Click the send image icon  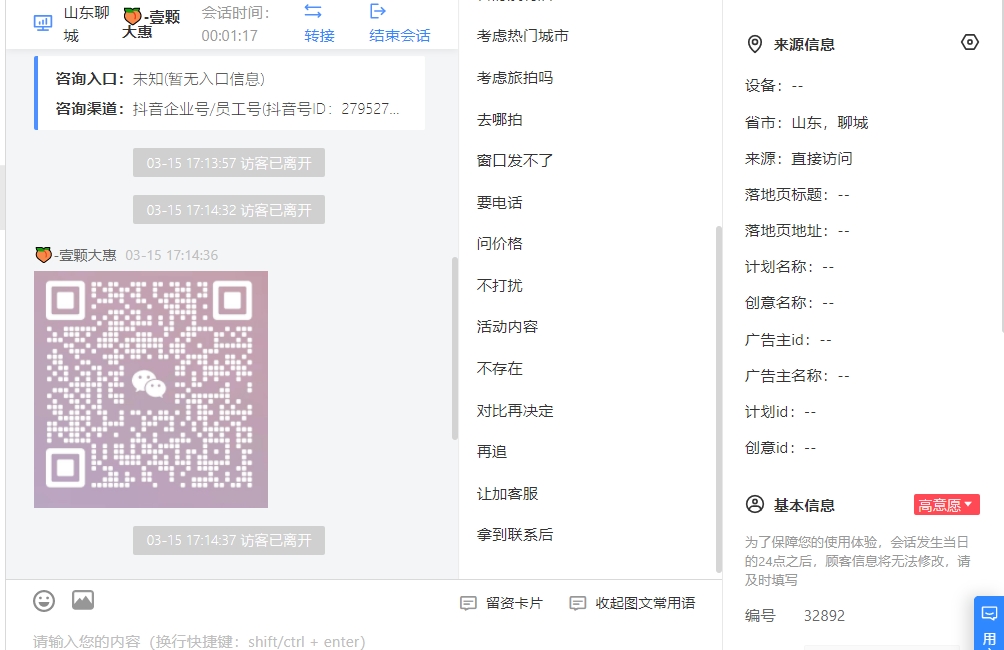(83, 600)
